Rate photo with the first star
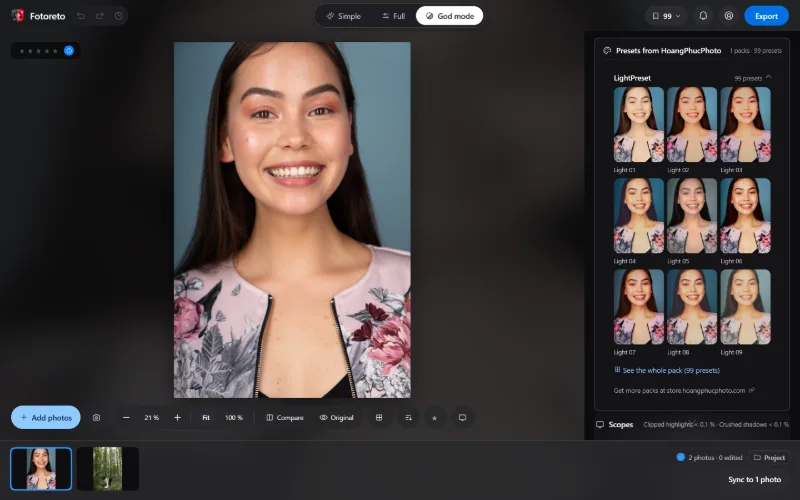800x500 pixels. point(21,51)
